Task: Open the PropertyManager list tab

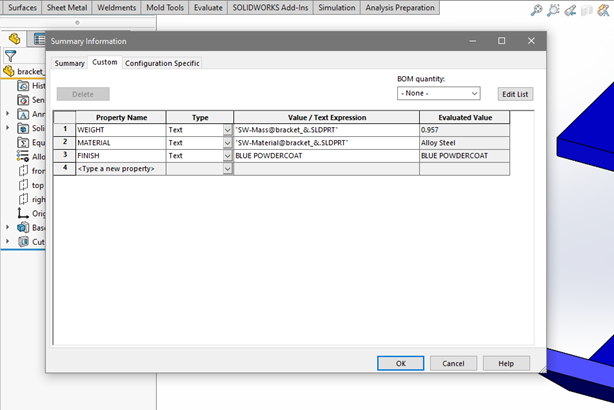Action: tap(39, 39)
